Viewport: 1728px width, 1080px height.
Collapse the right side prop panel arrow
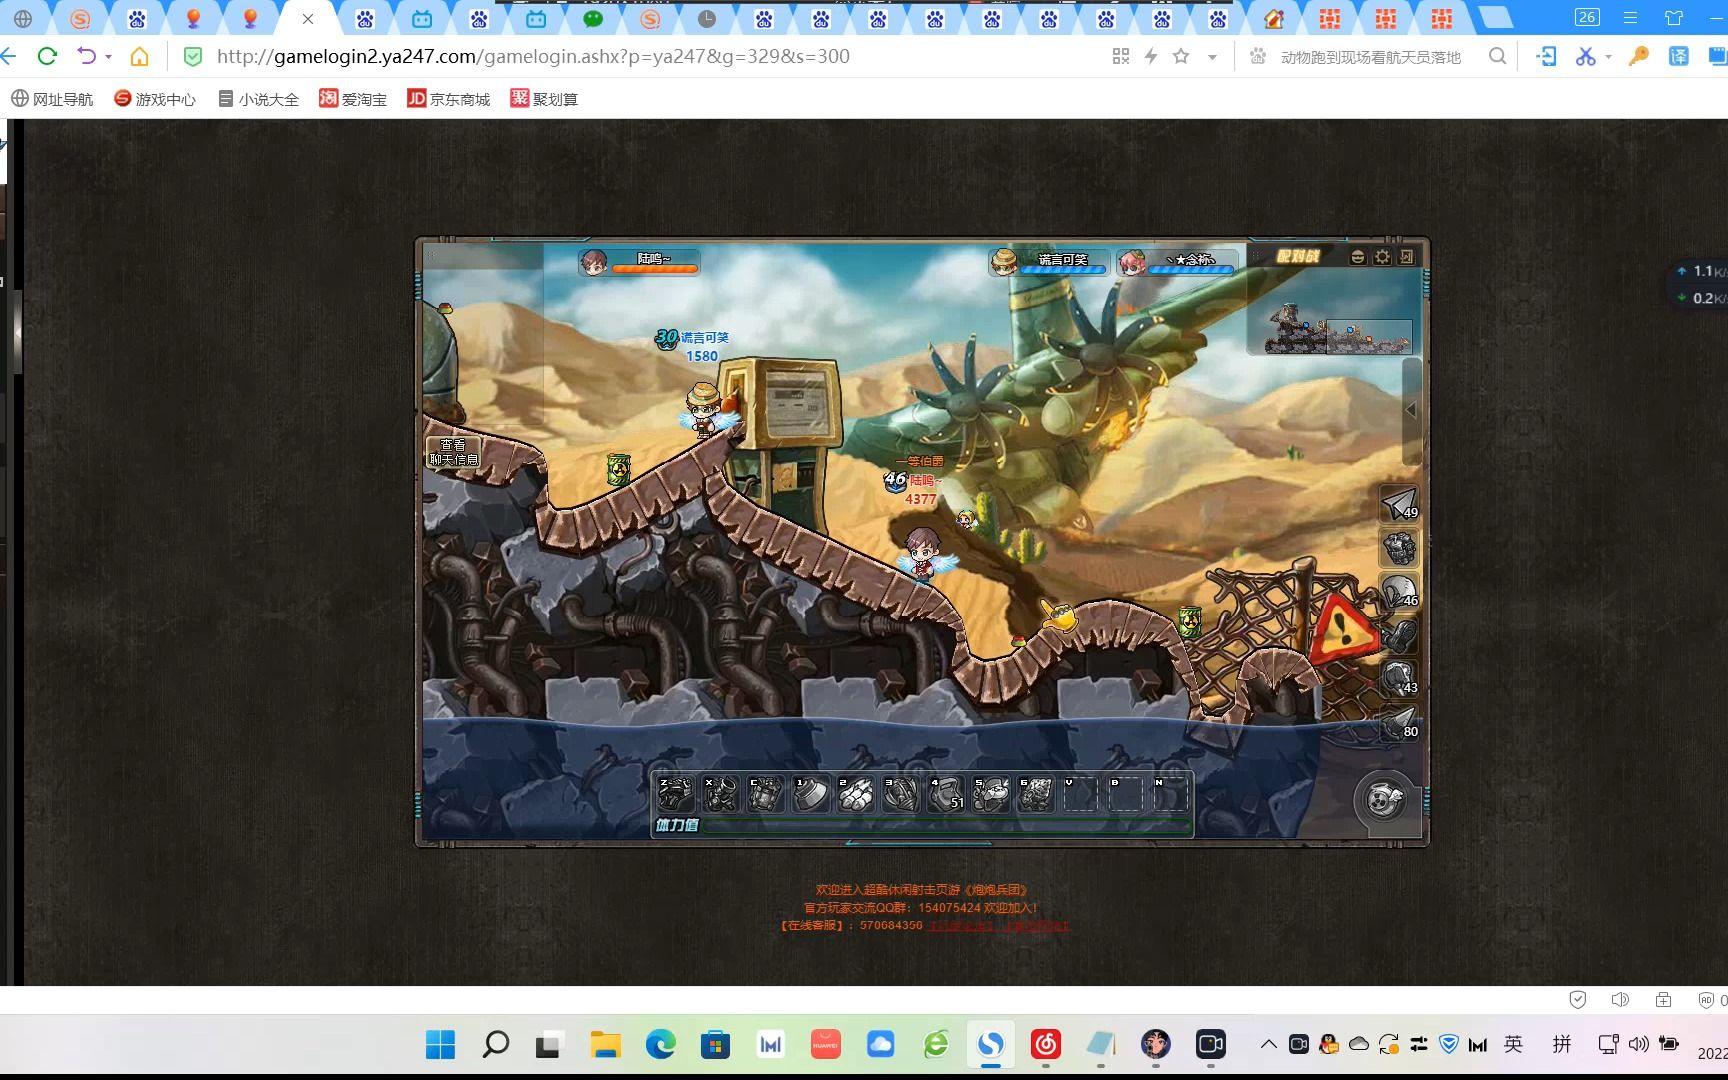click(1411, 409)
